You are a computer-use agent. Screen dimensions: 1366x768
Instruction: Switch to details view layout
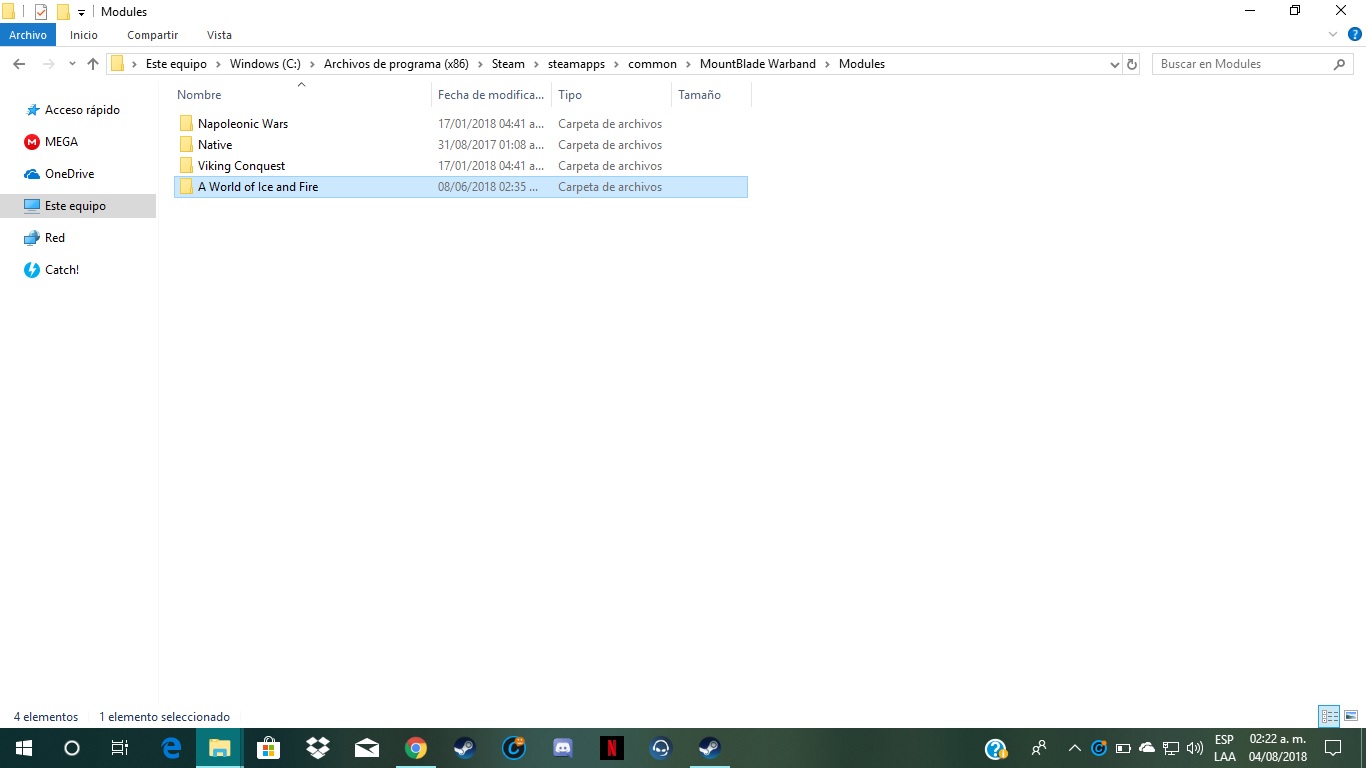coord(1329,716)
